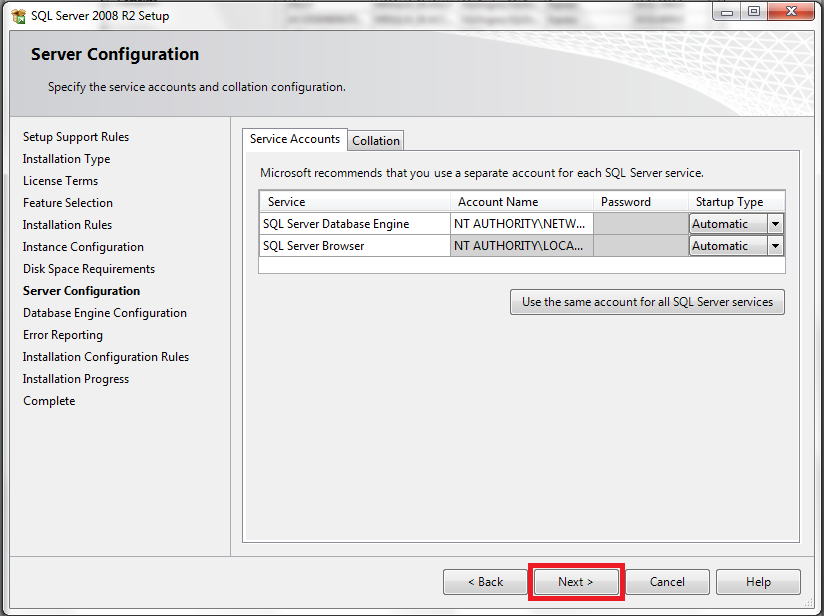Switch to the Service Accounts tab

[295, 139]
